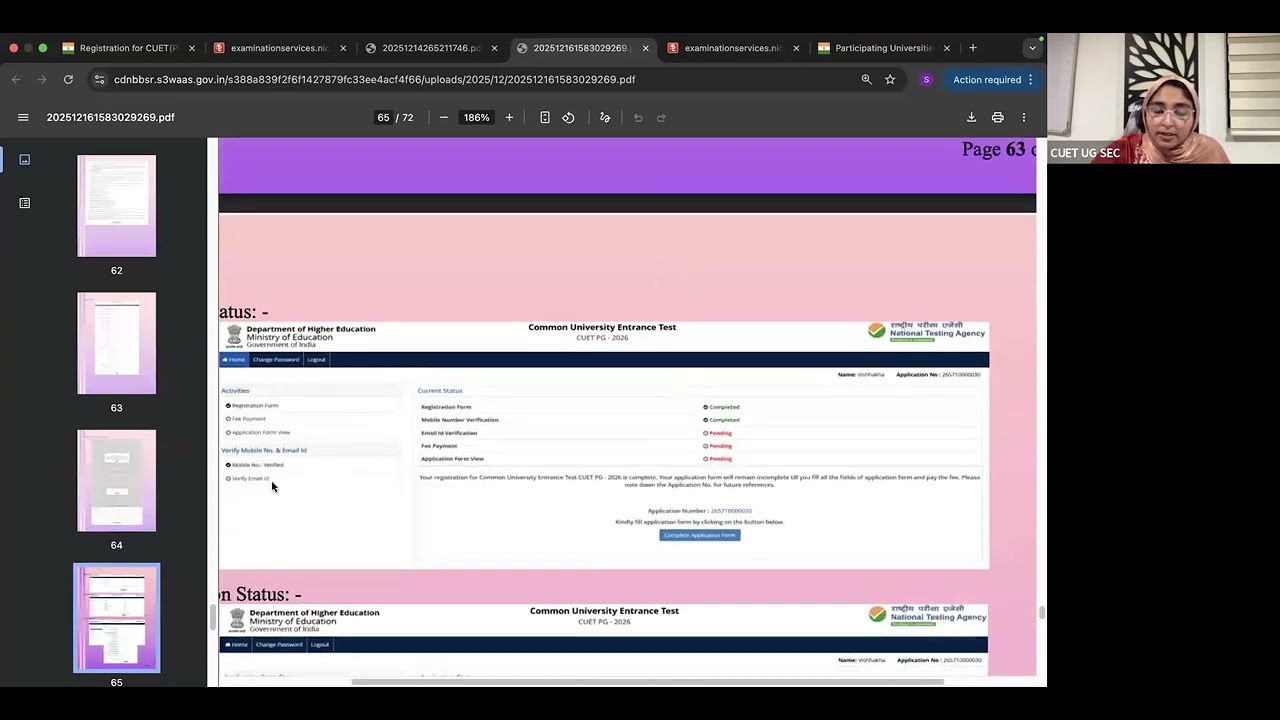Viewport: 1280px width, 720px height.
Task: Click 'Fee Payment' under Activities in PDF
Action: [x=248, y=419]
